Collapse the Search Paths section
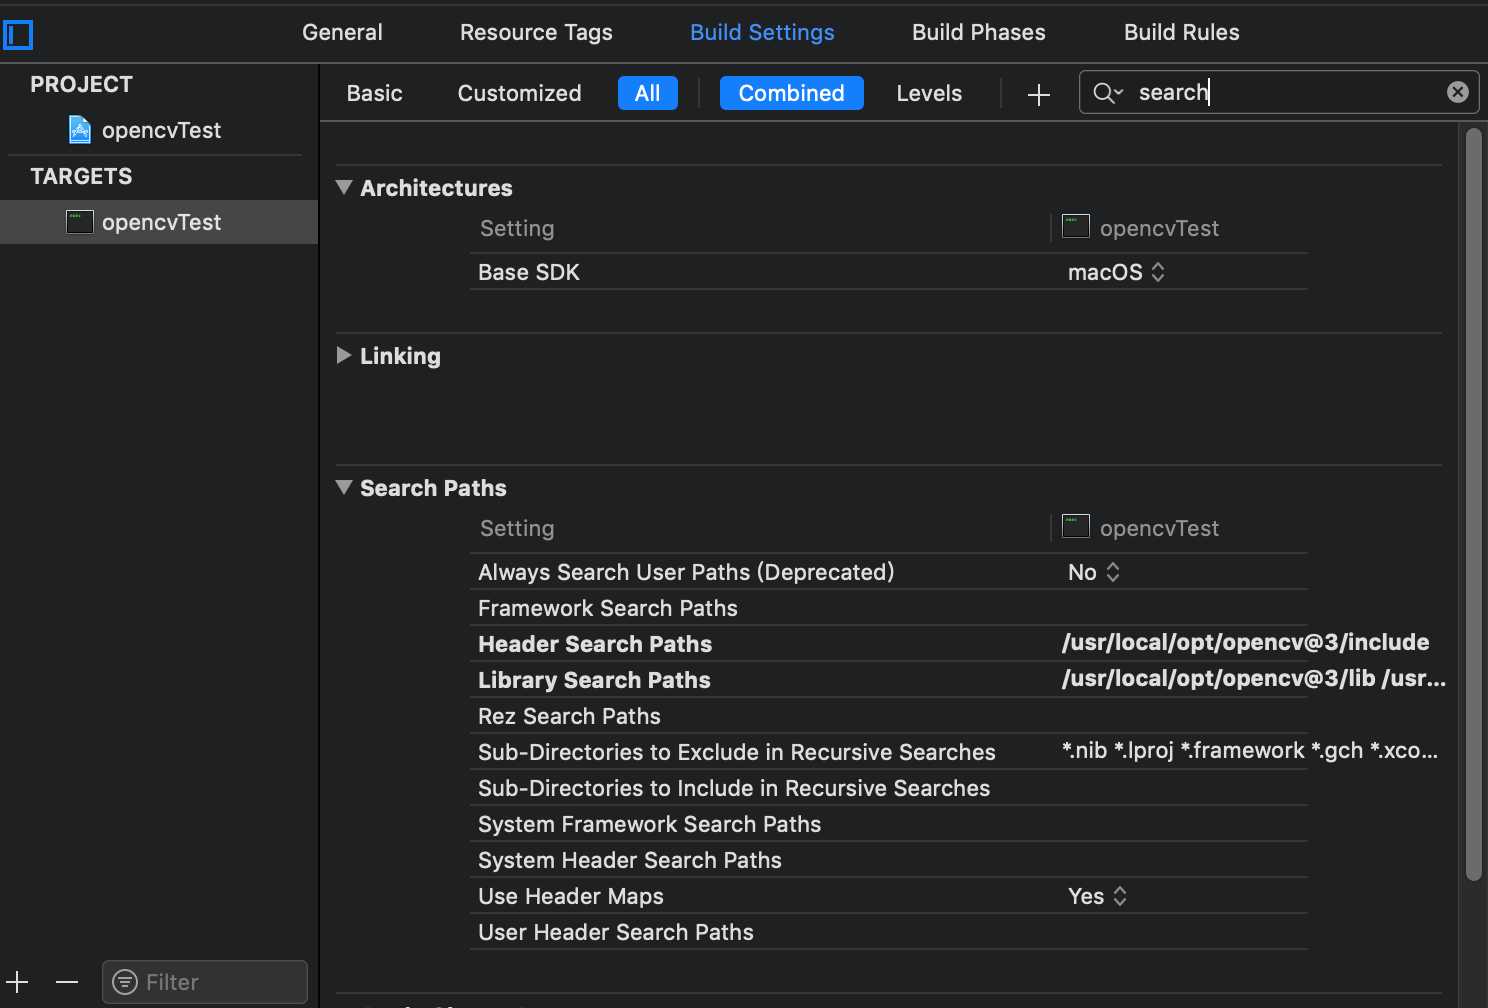This screenshot has width=1488, height=1008. pos(344,487)
